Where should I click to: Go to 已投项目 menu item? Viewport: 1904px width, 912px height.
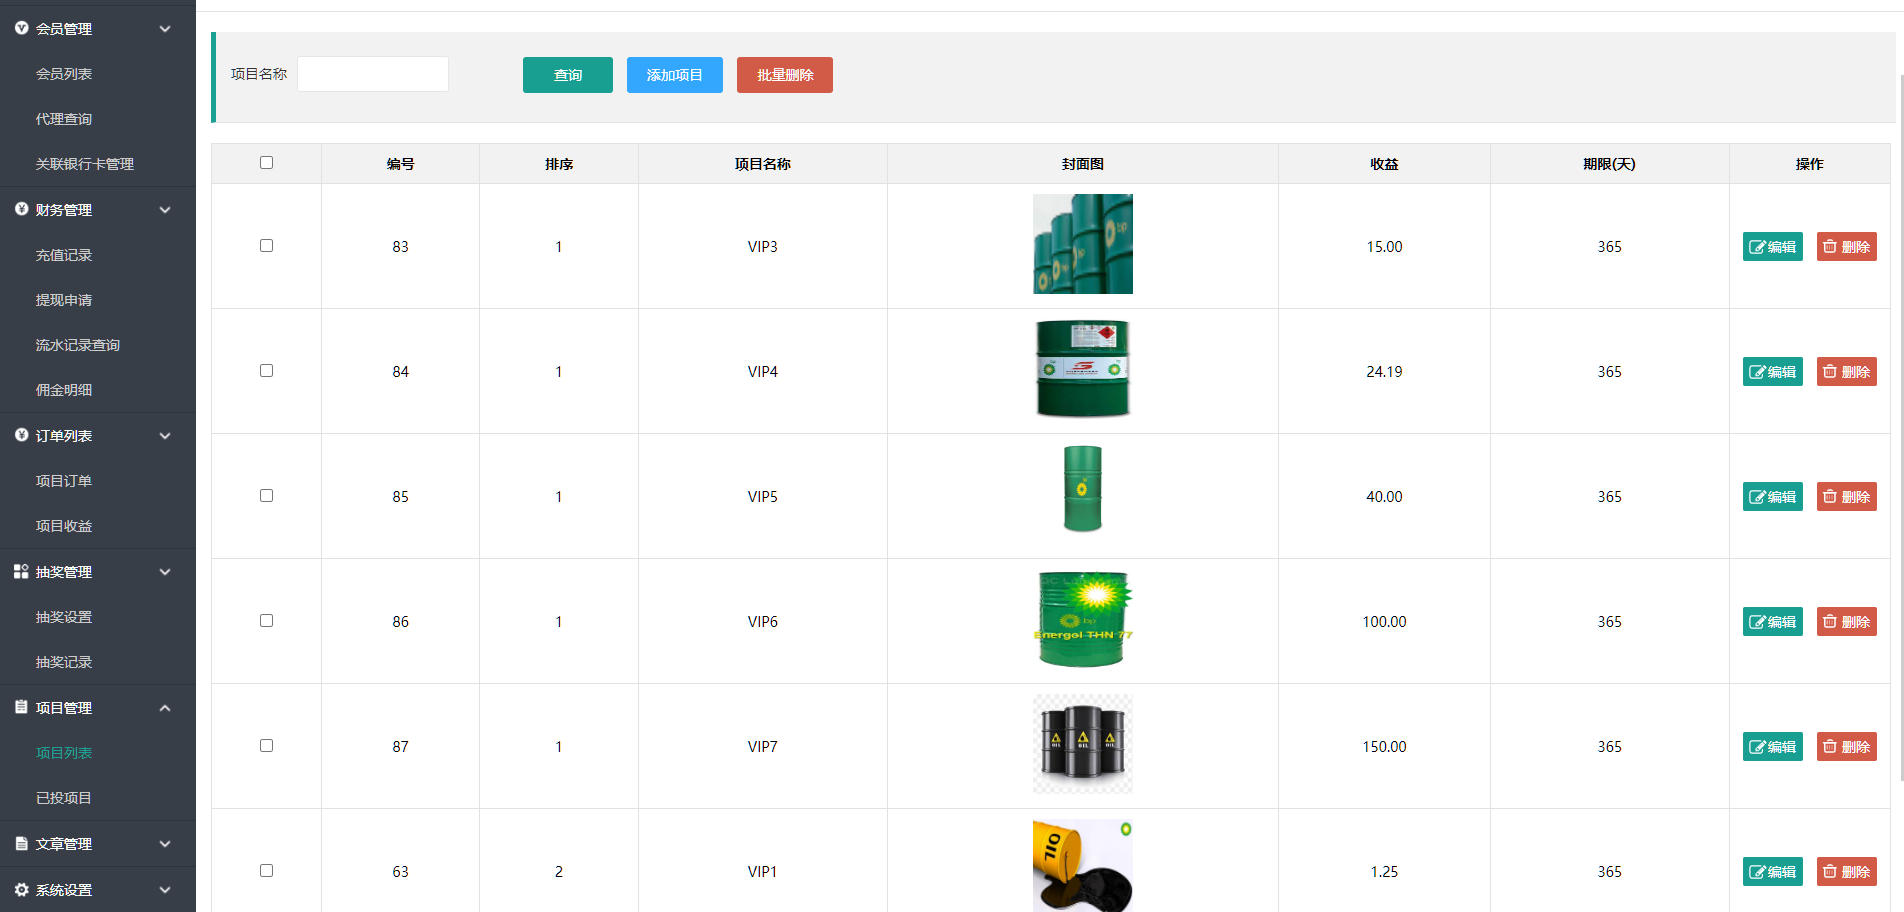[x=64, y=798]
